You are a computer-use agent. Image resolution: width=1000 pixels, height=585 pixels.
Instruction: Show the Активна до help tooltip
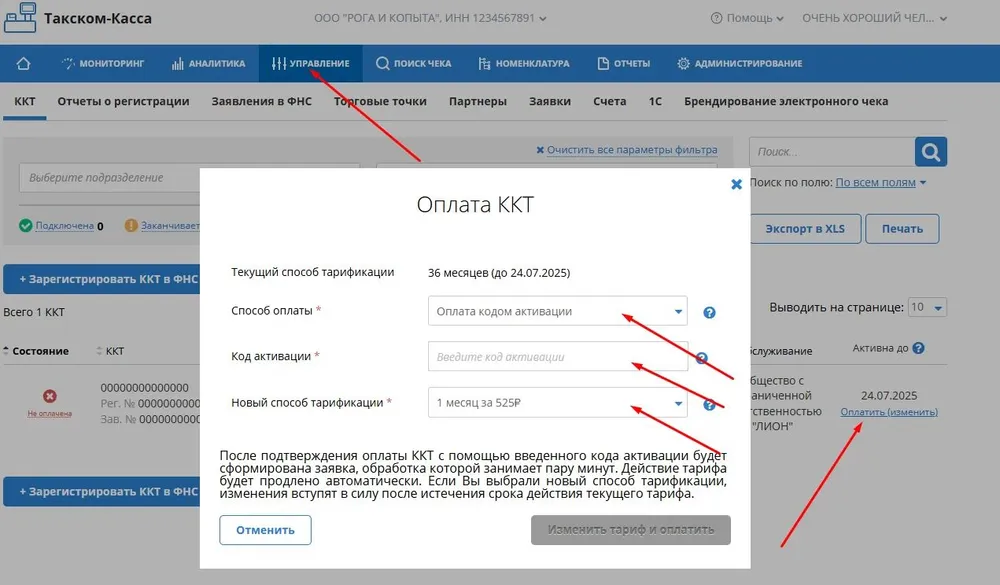(x=918, y=348)
